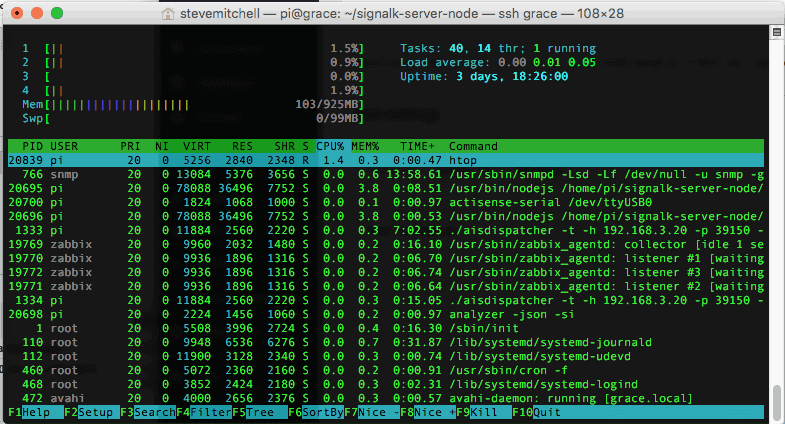785x424 pixels.
Task: Click the window title text
Action: tap(402, 14)
